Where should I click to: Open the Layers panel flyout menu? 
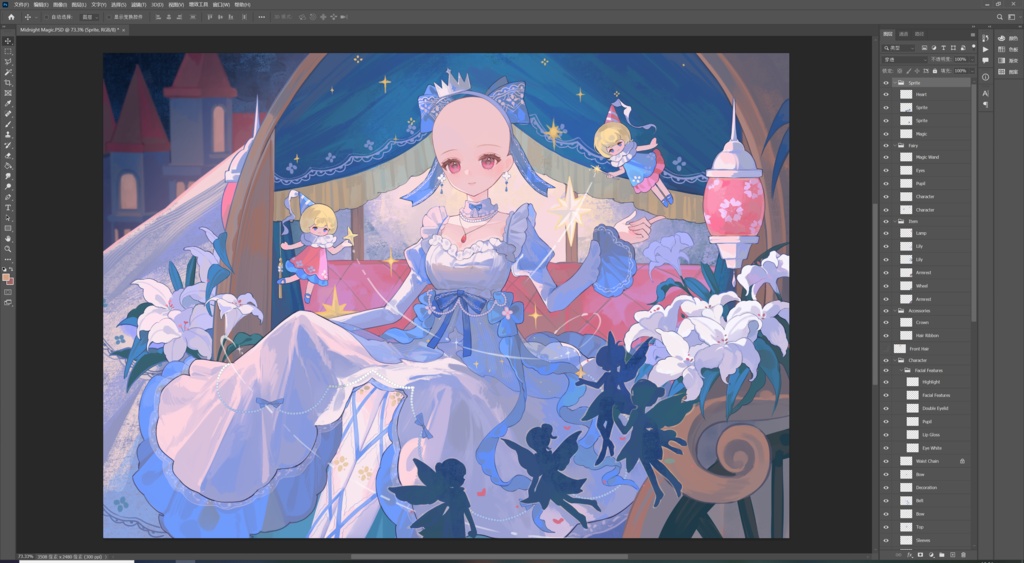tap(972, 34)
